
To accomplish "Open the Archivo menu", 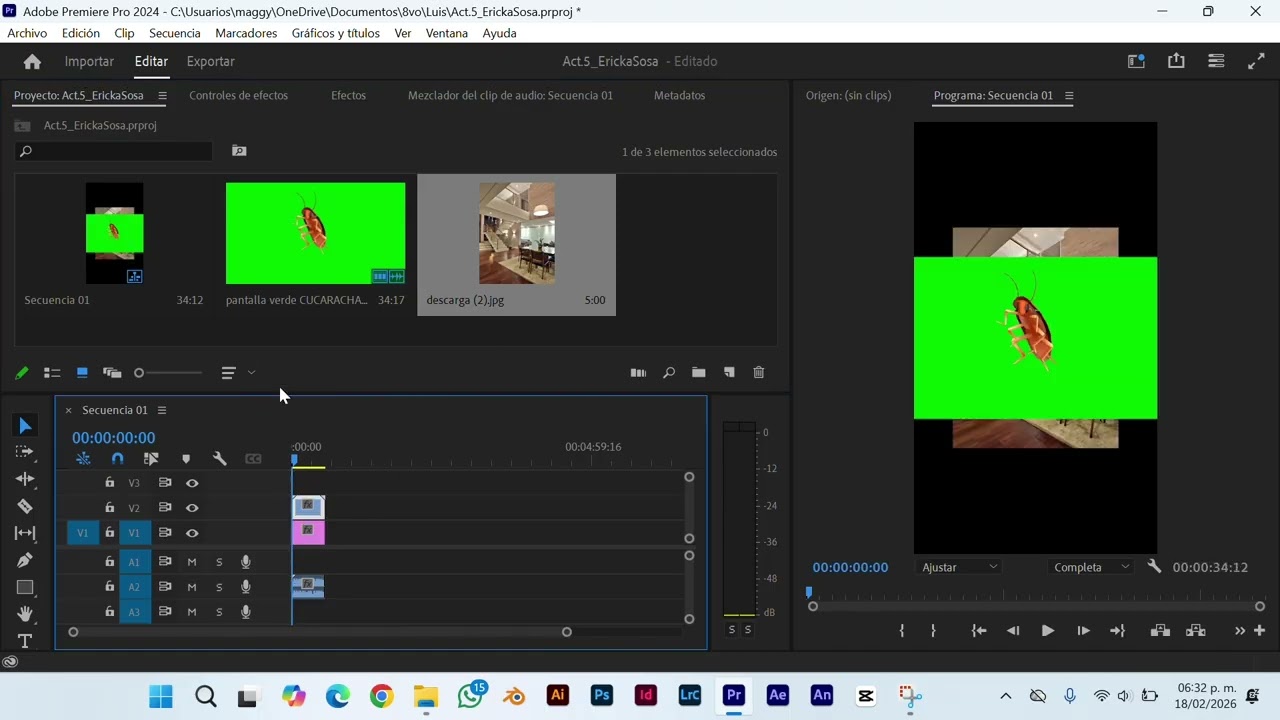I will click(x=27, y=33).
